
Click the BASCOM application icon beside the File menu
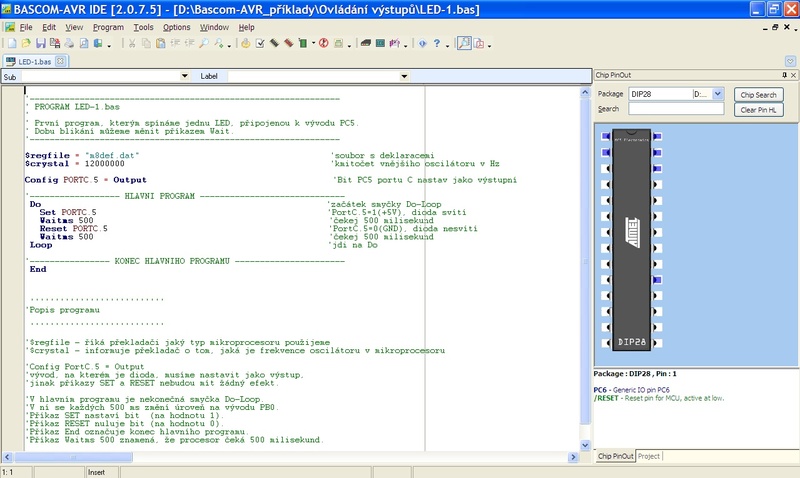pyautogui.click(x=10, y=27)
